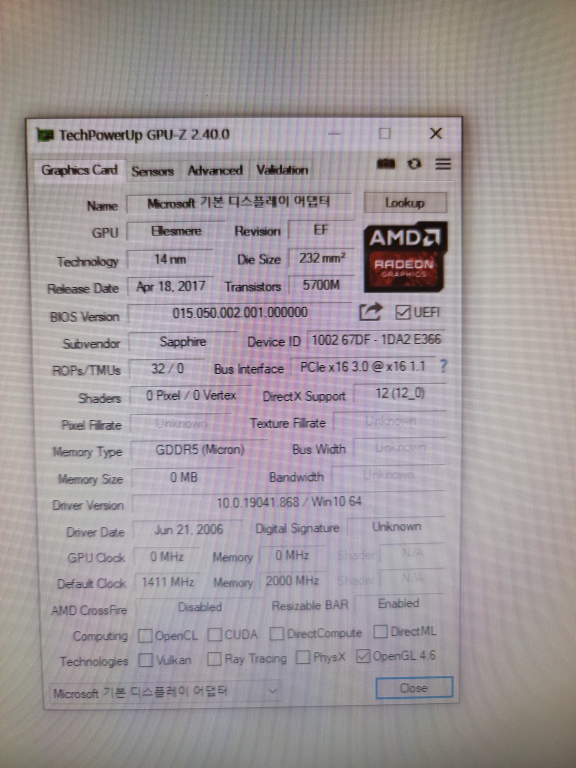Toggle the OpenGL 4.6 checkbox
Viewport: 576px width, 768px height.
363,656
